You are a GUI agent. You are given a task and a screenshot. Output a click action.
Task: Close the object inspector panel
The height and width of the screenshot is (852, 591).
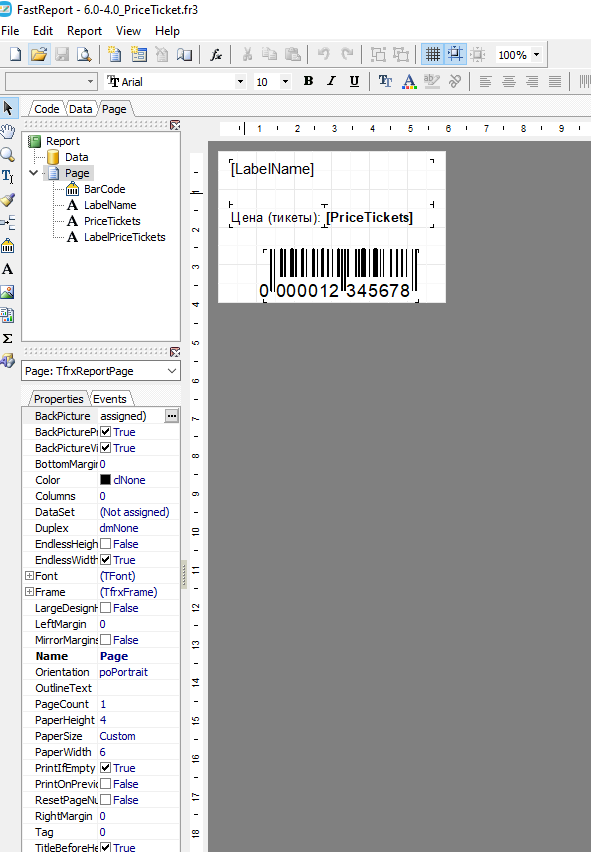(x=175, y=352)
